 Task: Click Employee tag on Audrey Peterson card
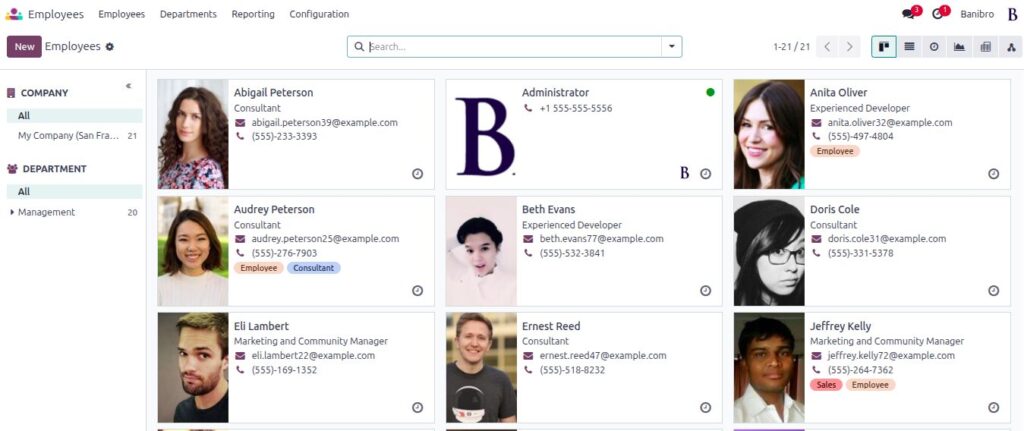[259, 268]
